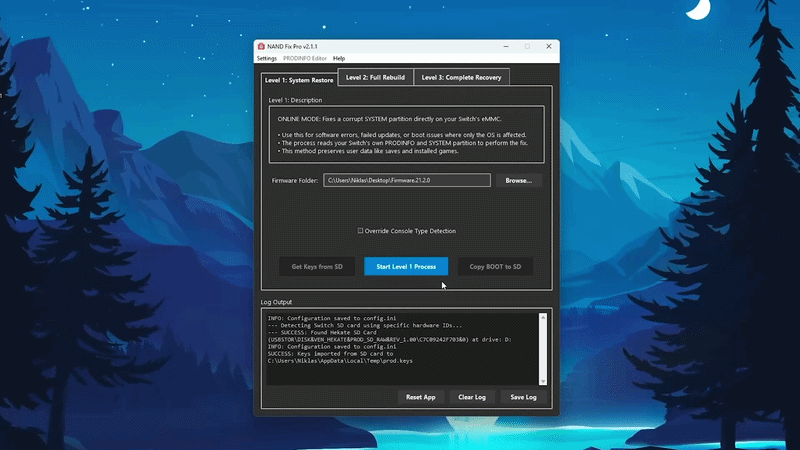Click Reset App button

[x=420, y=397]
